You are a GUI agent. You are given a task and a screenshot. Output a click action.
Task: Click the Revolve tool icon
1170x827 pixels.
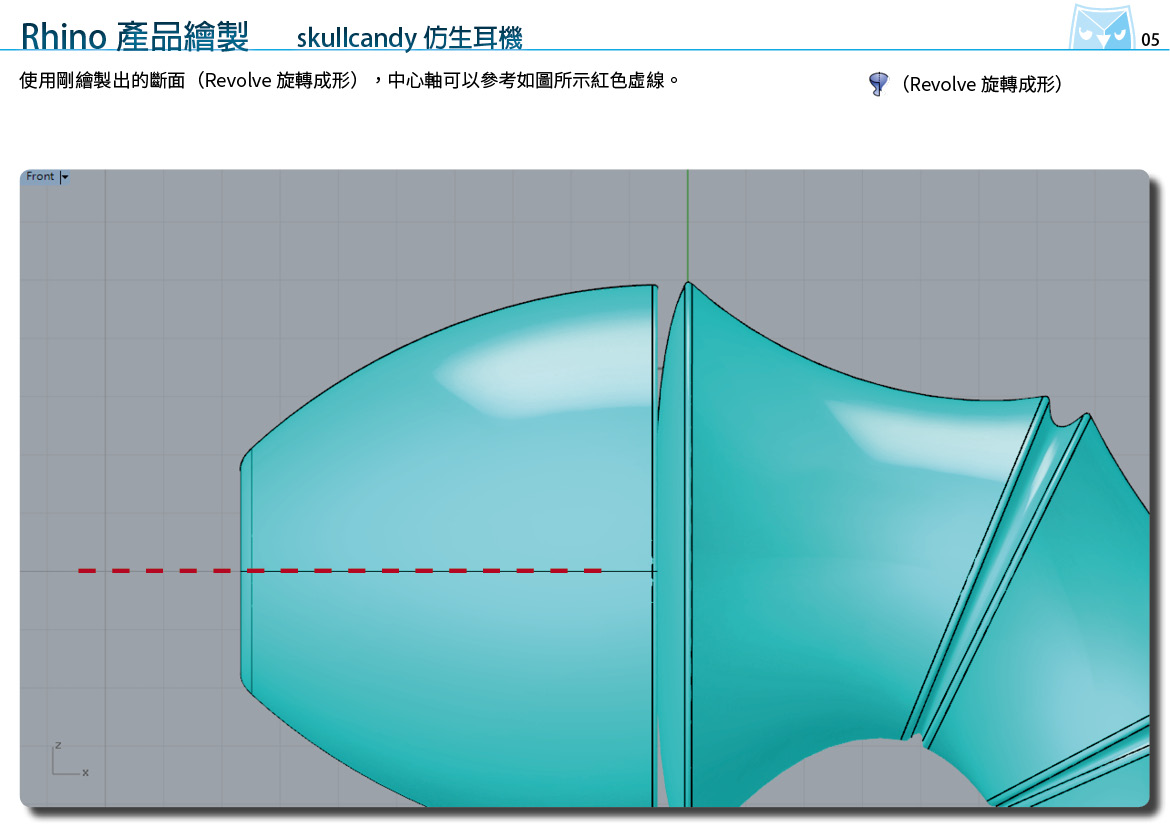(878, 84)
